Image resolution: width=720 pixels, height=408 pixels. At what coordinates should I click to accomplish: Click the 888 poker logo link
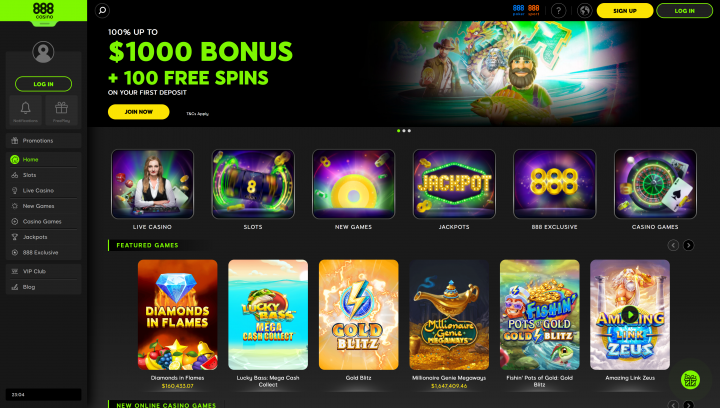[x=518, y=10]
